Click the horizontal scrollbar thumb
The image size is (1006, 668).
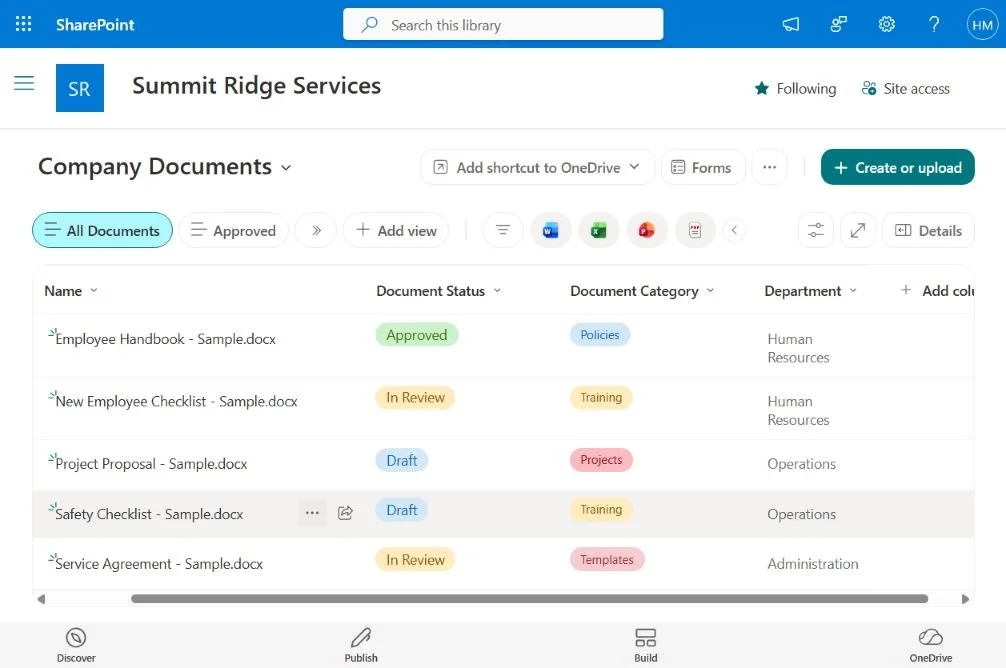tap(529, 599)
